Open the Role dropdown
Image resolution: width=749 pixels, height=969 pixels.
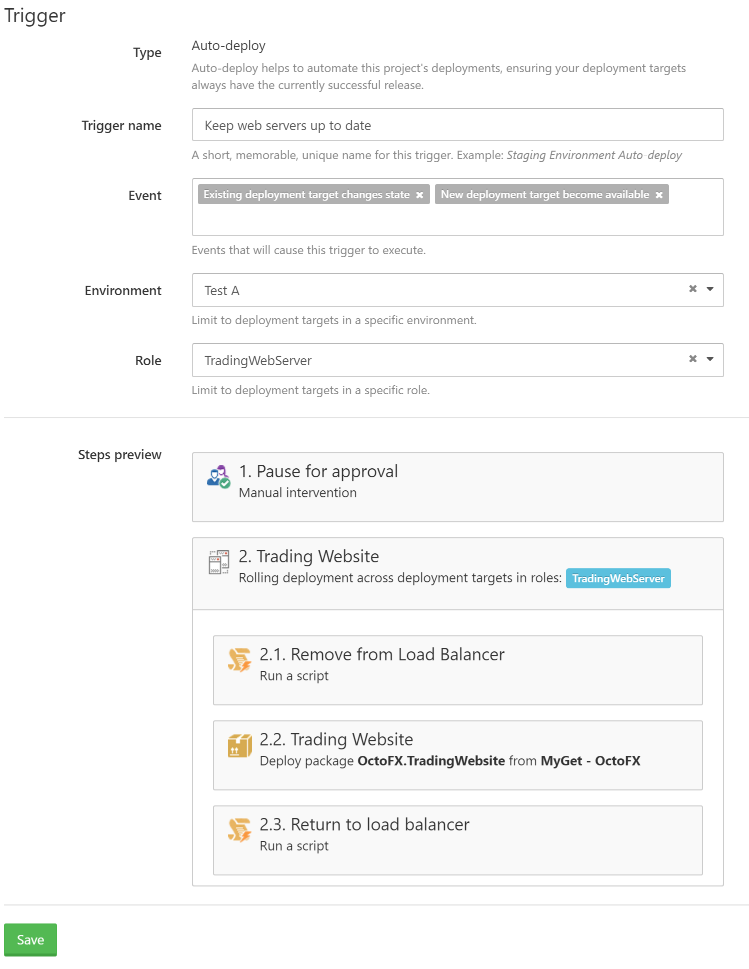point(711,359)
